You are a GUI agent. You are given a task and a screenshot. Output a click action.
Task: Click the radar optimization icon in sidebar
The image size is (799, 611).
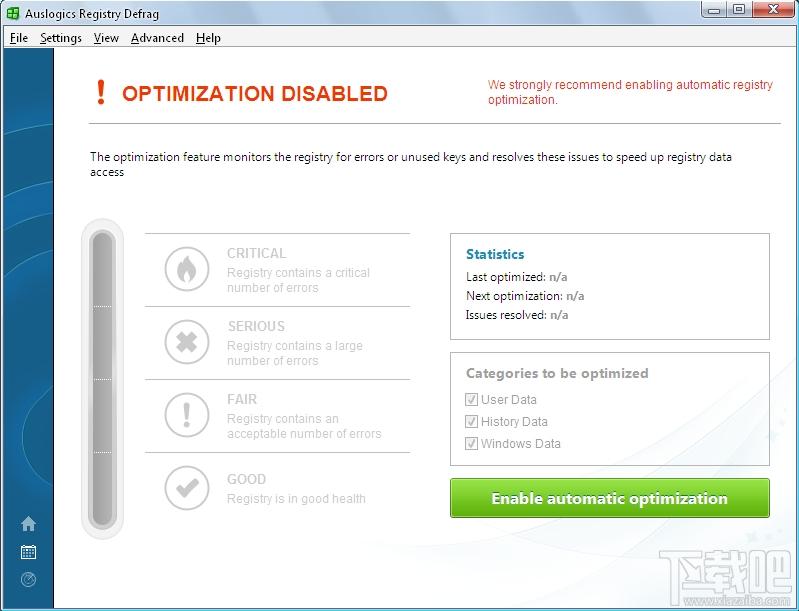point(29,579)
